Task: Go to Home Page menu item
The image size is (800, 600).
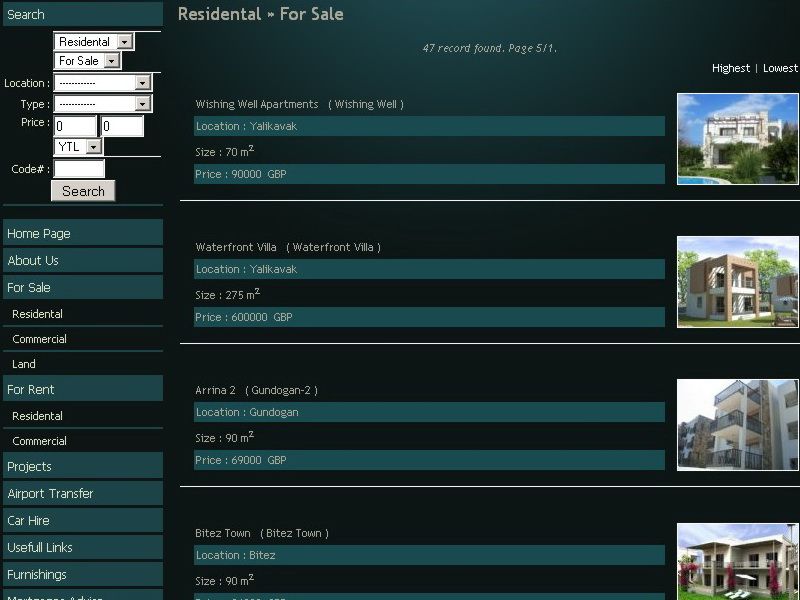Action: [x=83, y=233]
